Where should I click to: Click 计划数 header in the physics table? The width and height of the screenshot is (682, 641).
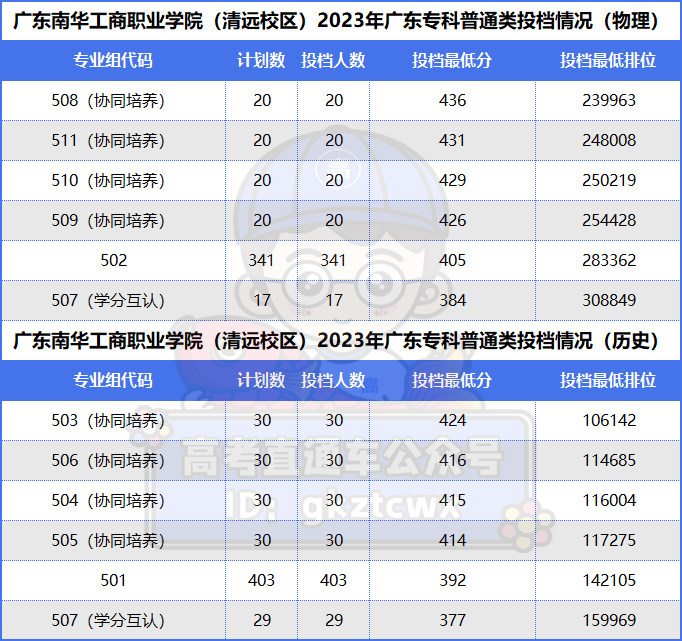pos(261,60)
